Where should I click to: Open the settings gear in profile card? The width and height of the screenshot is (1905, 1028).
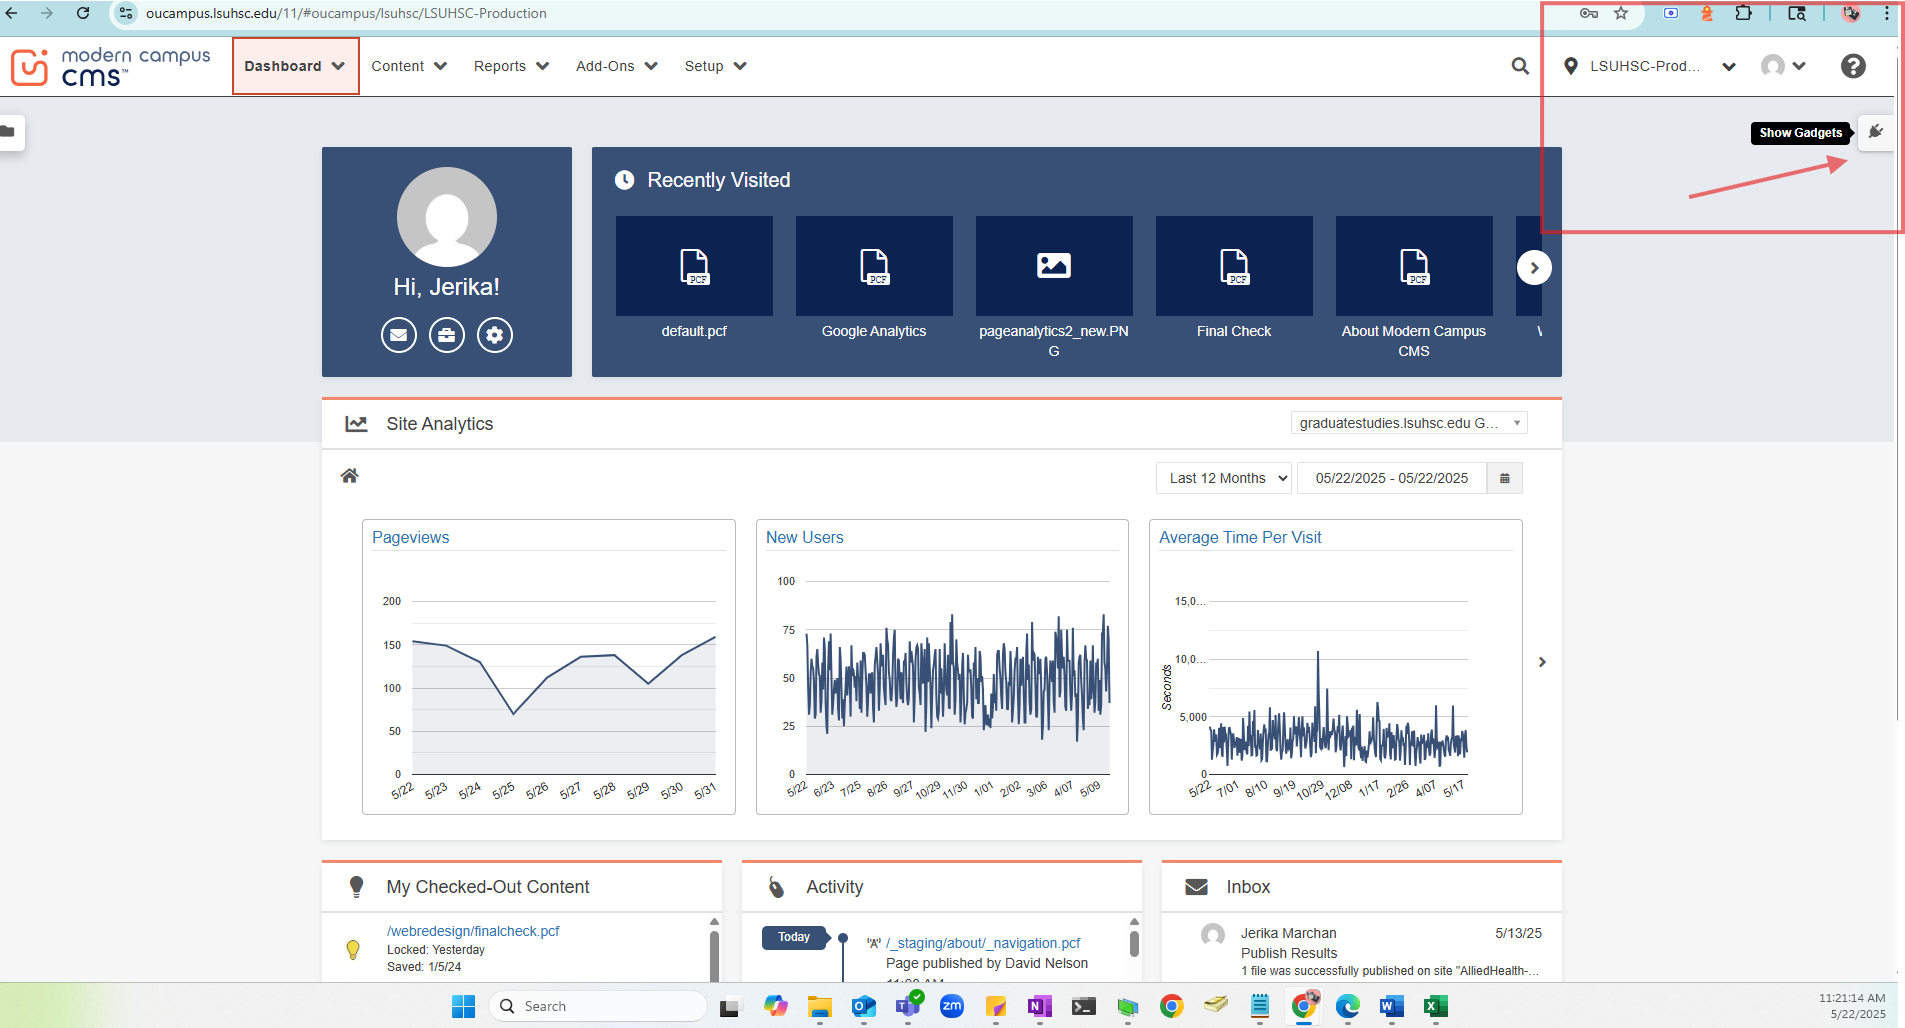[495, 335]
